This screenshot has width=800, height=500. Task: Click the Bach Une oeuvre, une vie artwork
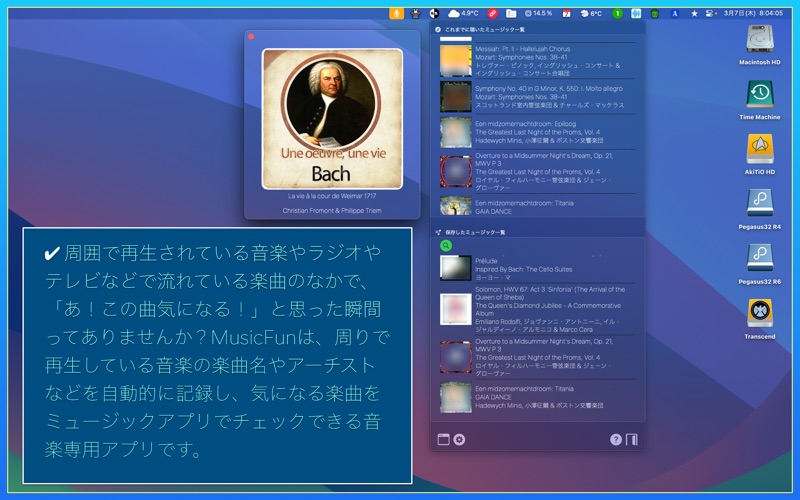332,119
